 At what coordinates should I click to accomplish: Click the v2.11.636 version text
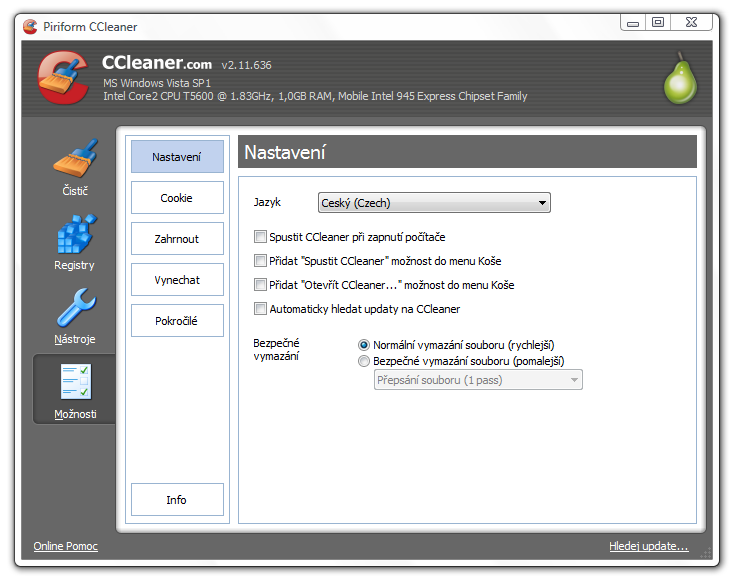(x=246, y=65)
